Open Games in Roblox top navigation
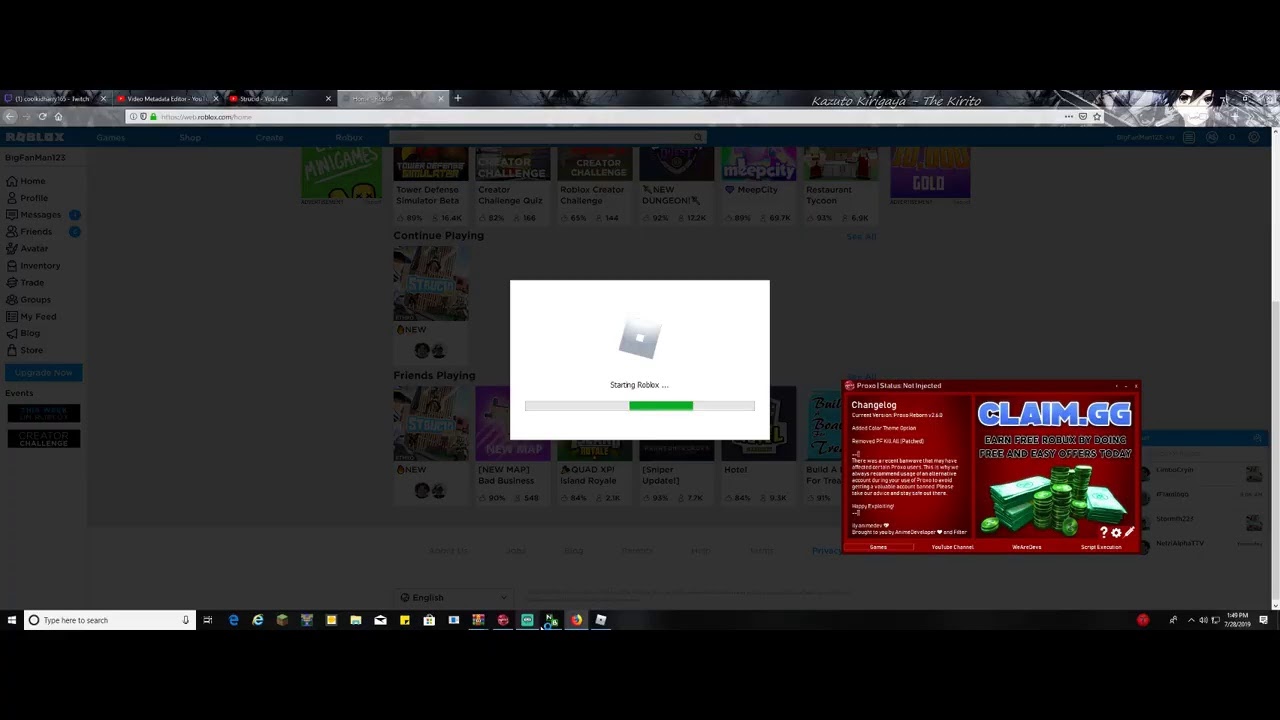The height and width of the screenshot is (720, 1280). pyautogui.click(x=110, y=137)
